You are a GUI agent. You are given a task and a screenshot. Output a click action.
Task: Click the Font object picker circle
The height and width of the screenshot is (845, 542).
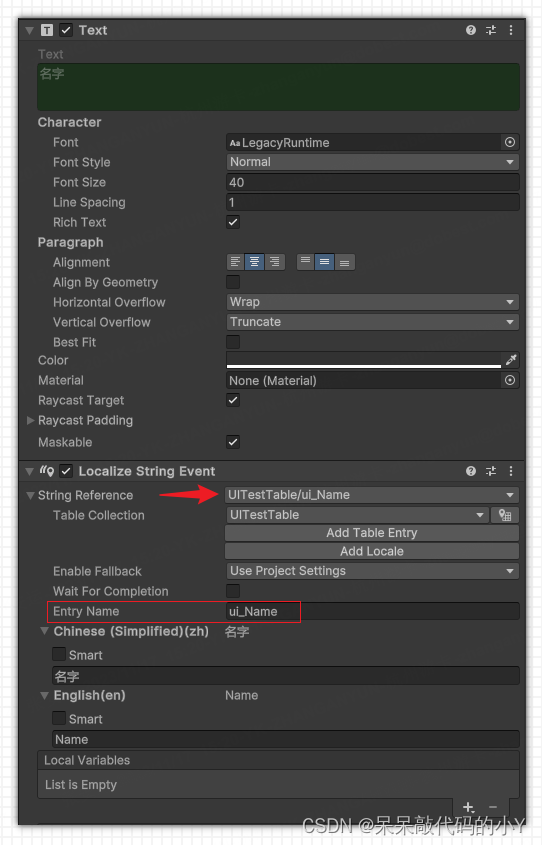click(x=510, y=142)
